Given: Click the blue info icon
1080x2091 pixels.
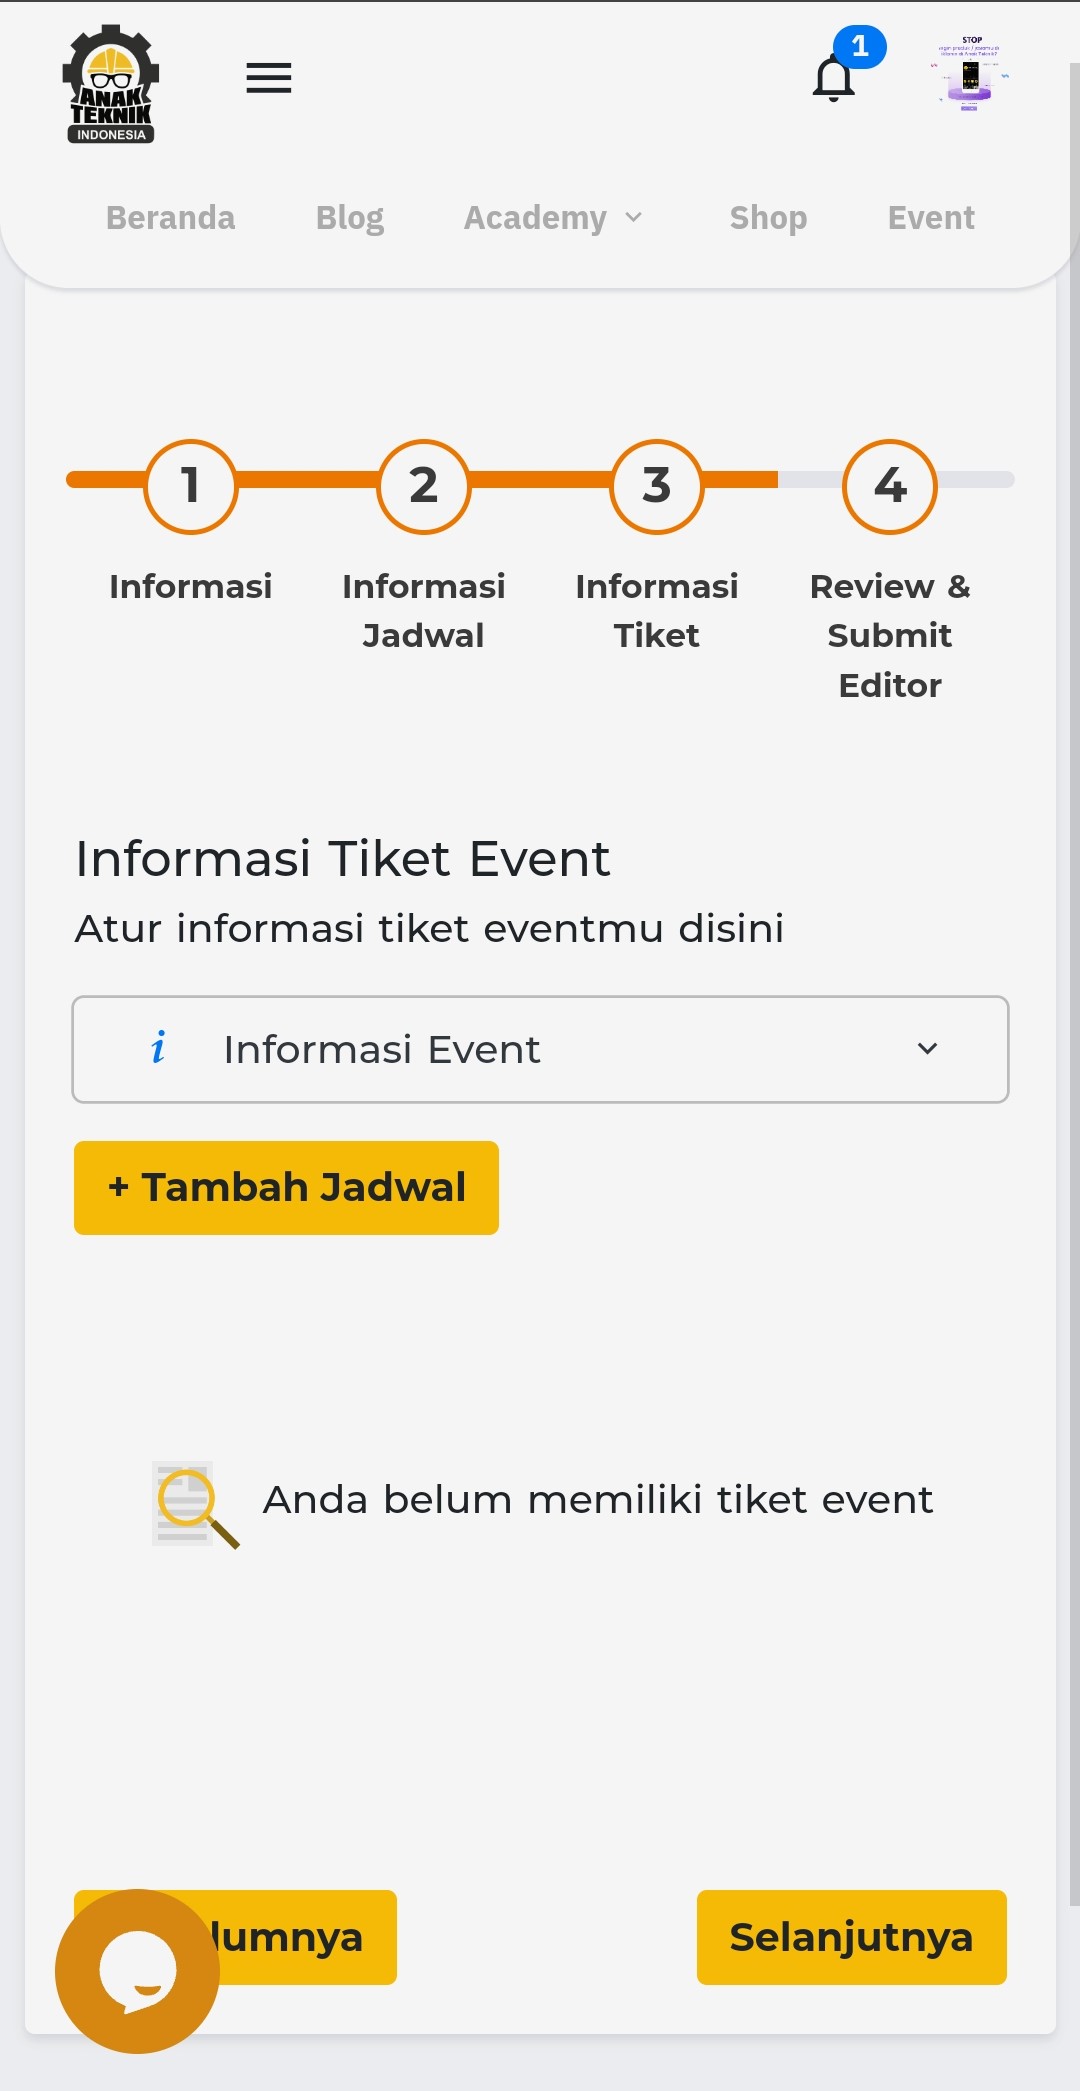Looking at the screenshot, I should point(158,1048).
